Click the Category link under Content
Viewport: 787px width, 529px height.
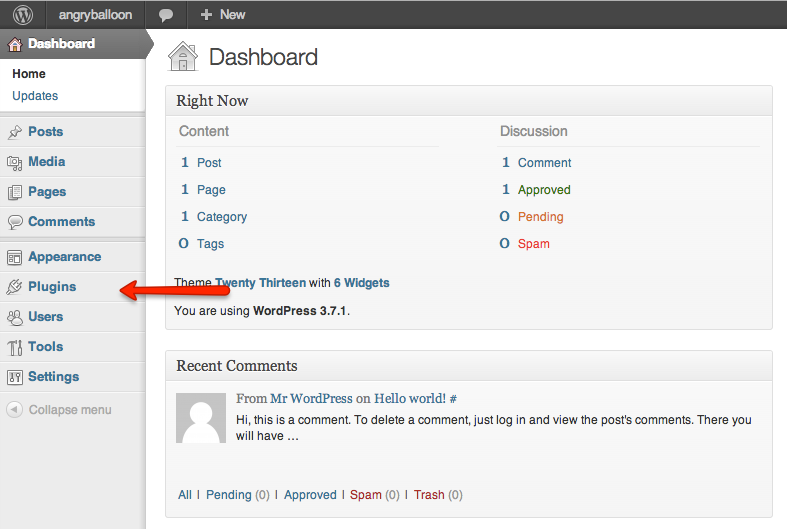pyautogui.click(x=222, y=217)
